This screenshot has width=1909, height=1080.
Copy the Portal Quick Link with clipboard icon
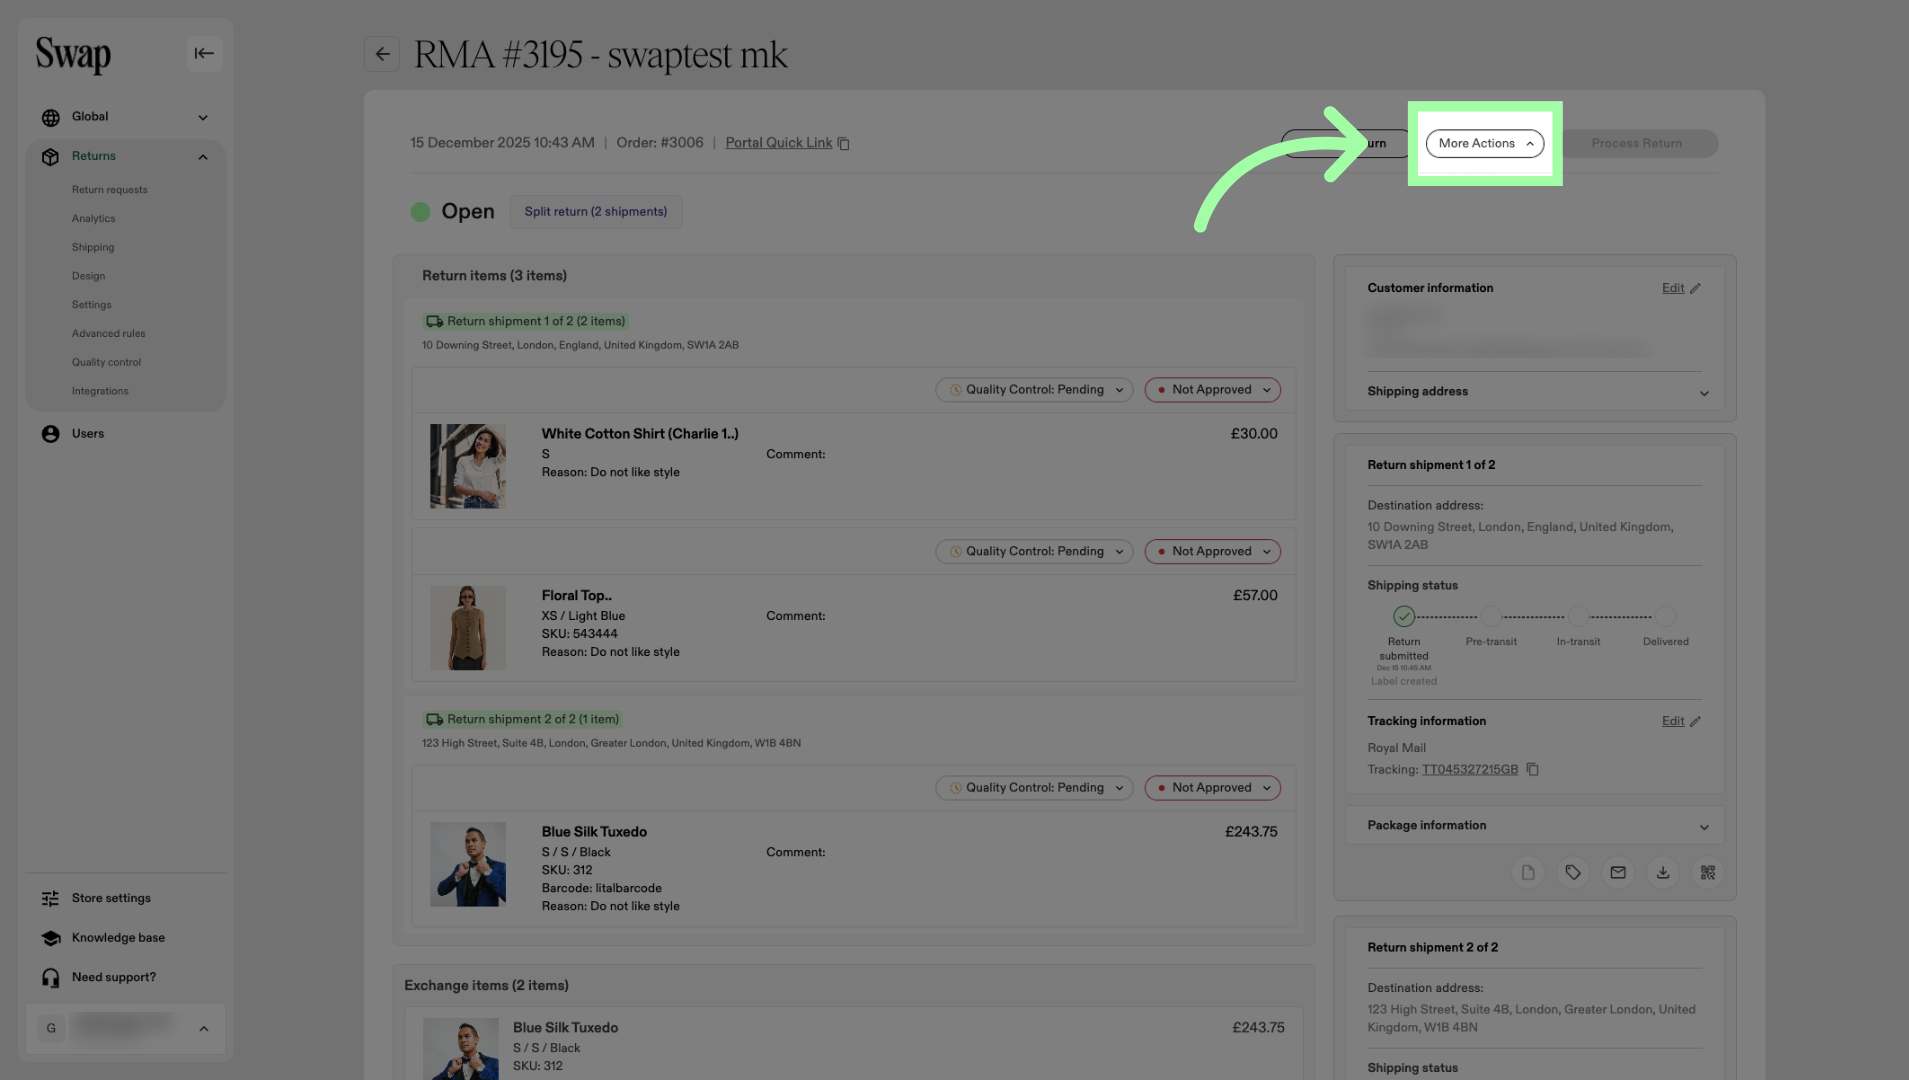(x=844, y=144)
